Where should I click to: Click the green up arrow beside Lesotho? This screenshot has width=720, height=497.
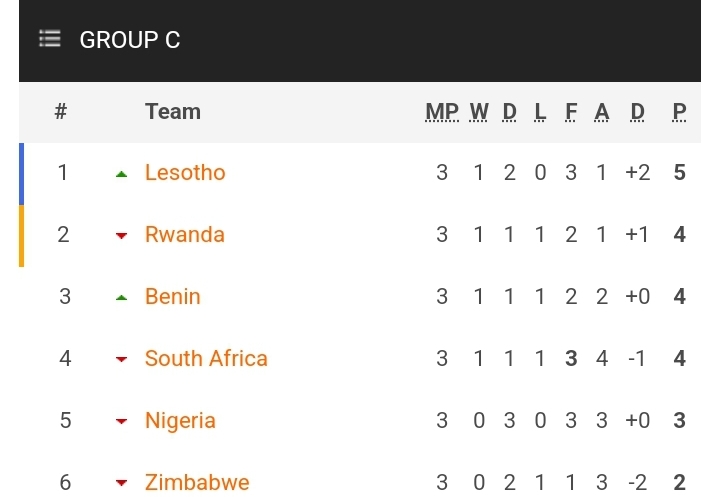[x=121, y=174]
